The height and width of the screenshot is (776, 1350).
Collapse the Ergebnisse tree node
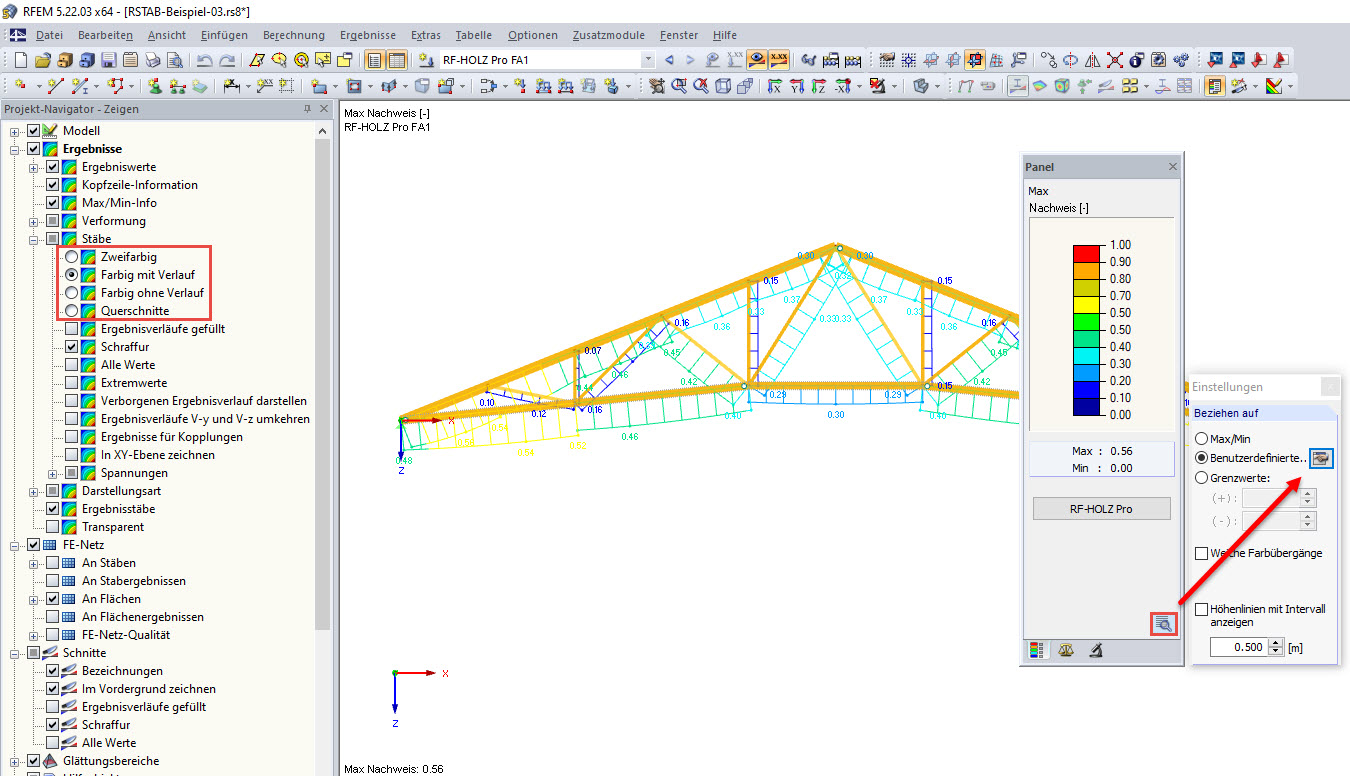(x=15, y=149)
